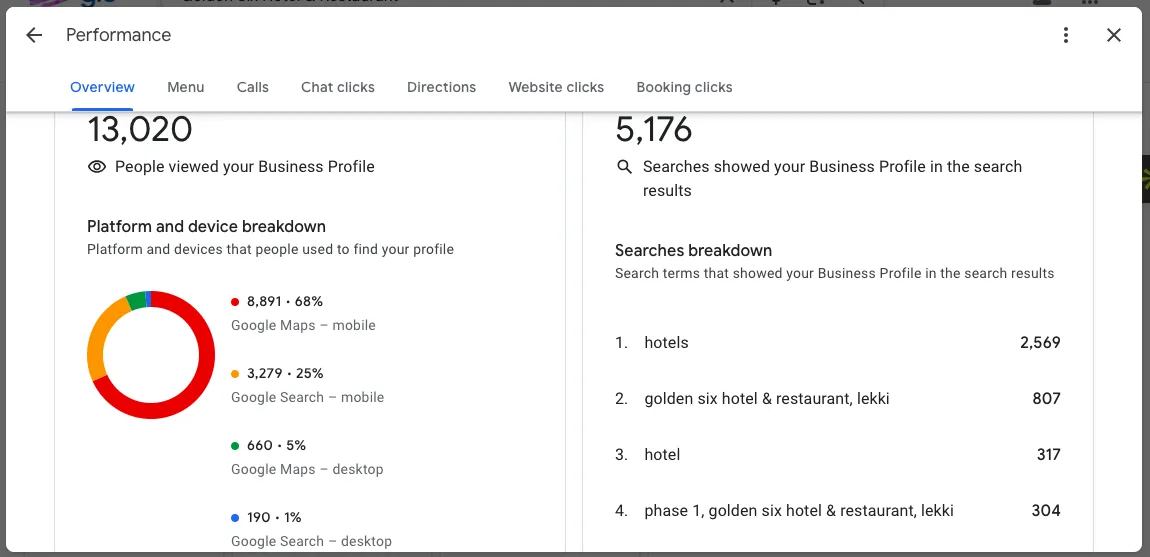This screenshot has height=557, width=1150.
Task: View the Website clicks tab
Action: coord(556,87)
